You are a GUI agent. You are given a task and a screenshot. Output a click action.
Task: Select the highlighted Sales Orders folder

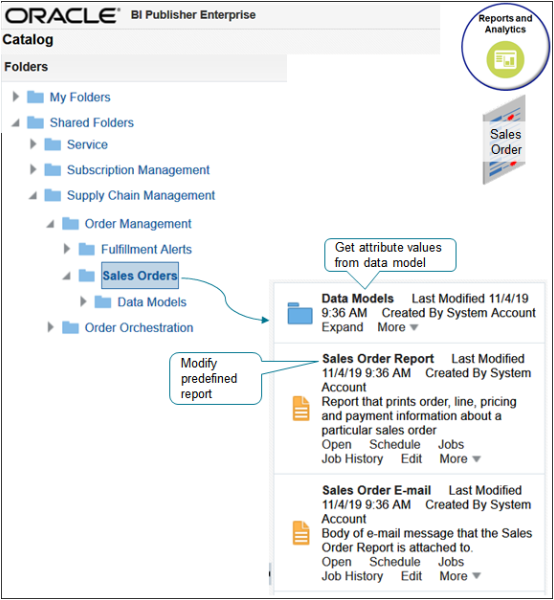click(x=140, y=276)
